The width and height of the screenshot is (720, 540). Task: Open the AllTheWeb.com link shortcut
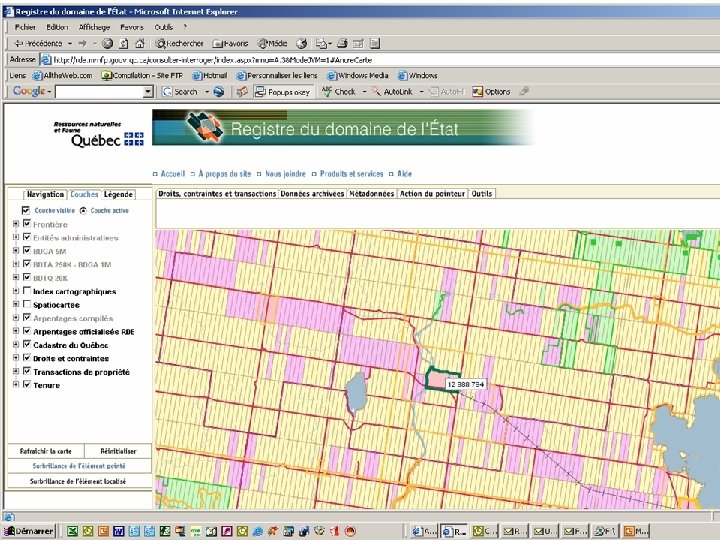pyautogui.click(x=62, y=75)
